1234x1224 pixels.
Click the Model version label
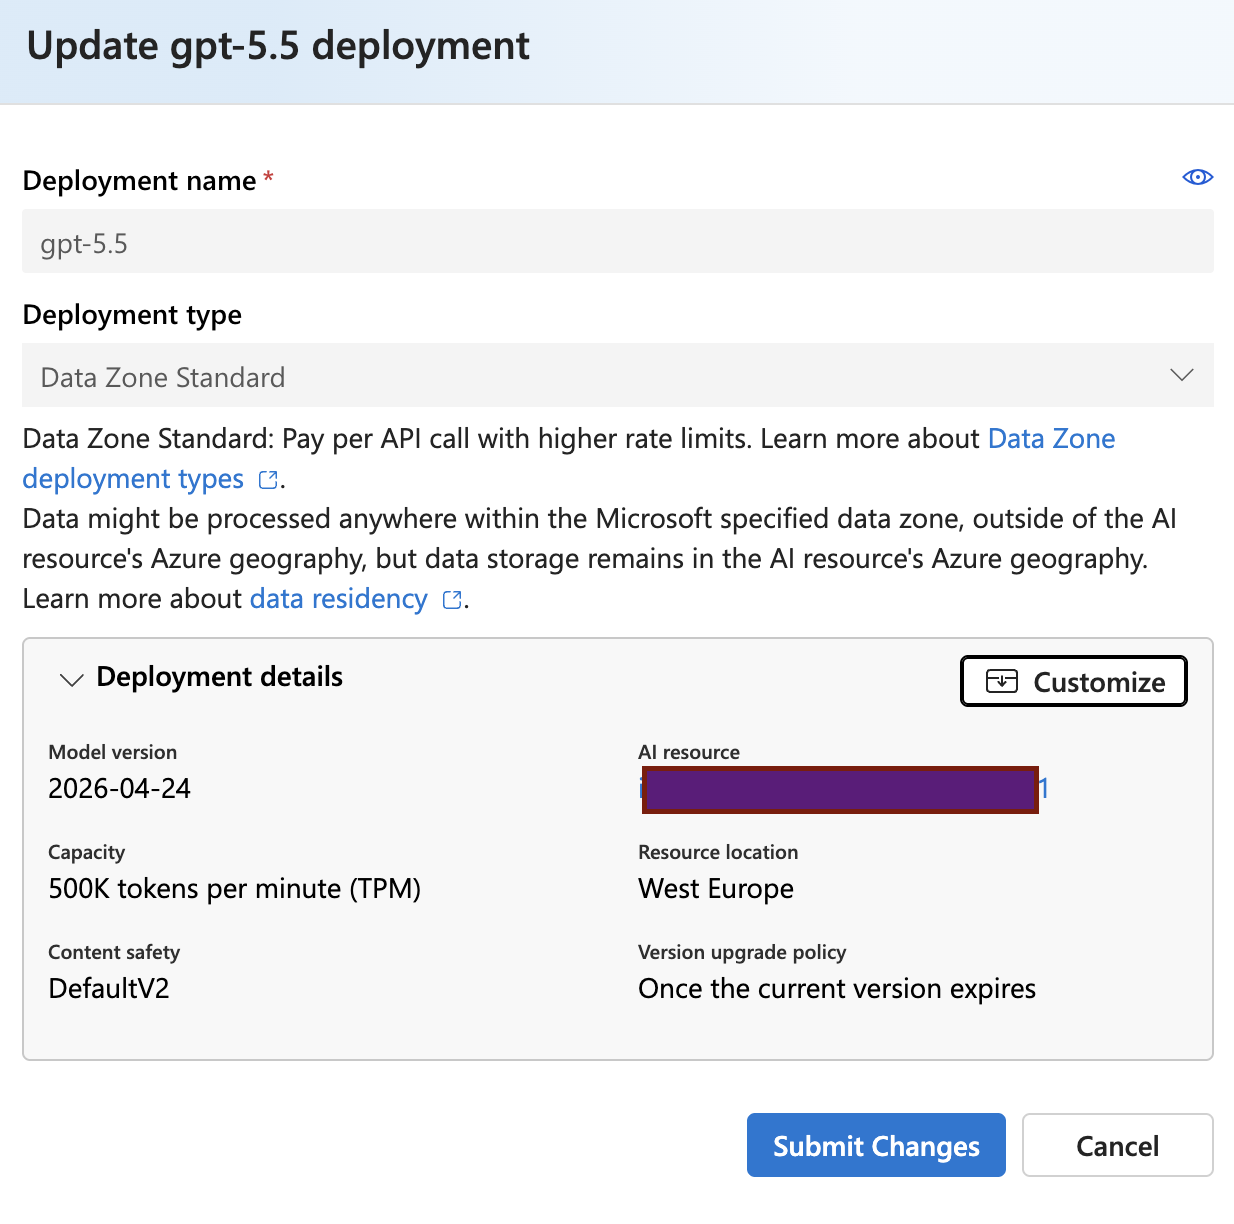click(113, 752)
